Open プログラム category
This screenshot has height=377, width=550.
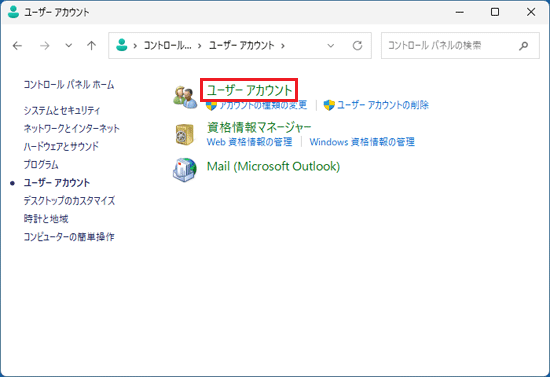pyautogui.click(x=41, y=164)
